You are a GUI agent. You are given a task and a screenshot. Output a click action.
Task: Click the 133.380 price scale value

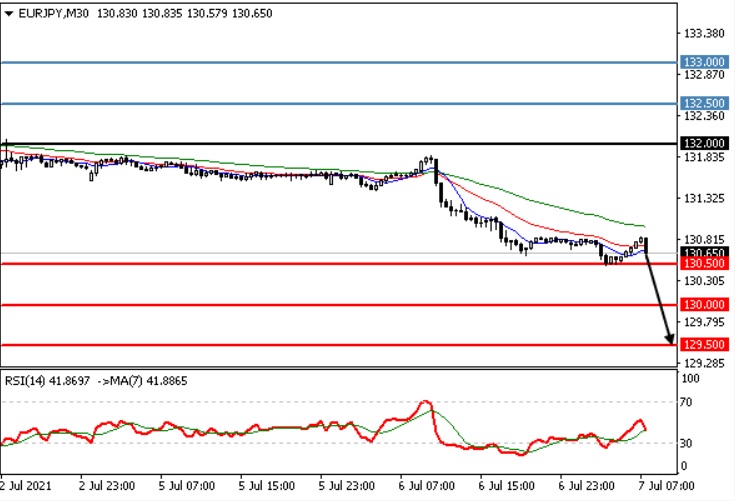[x=705, y=34]
